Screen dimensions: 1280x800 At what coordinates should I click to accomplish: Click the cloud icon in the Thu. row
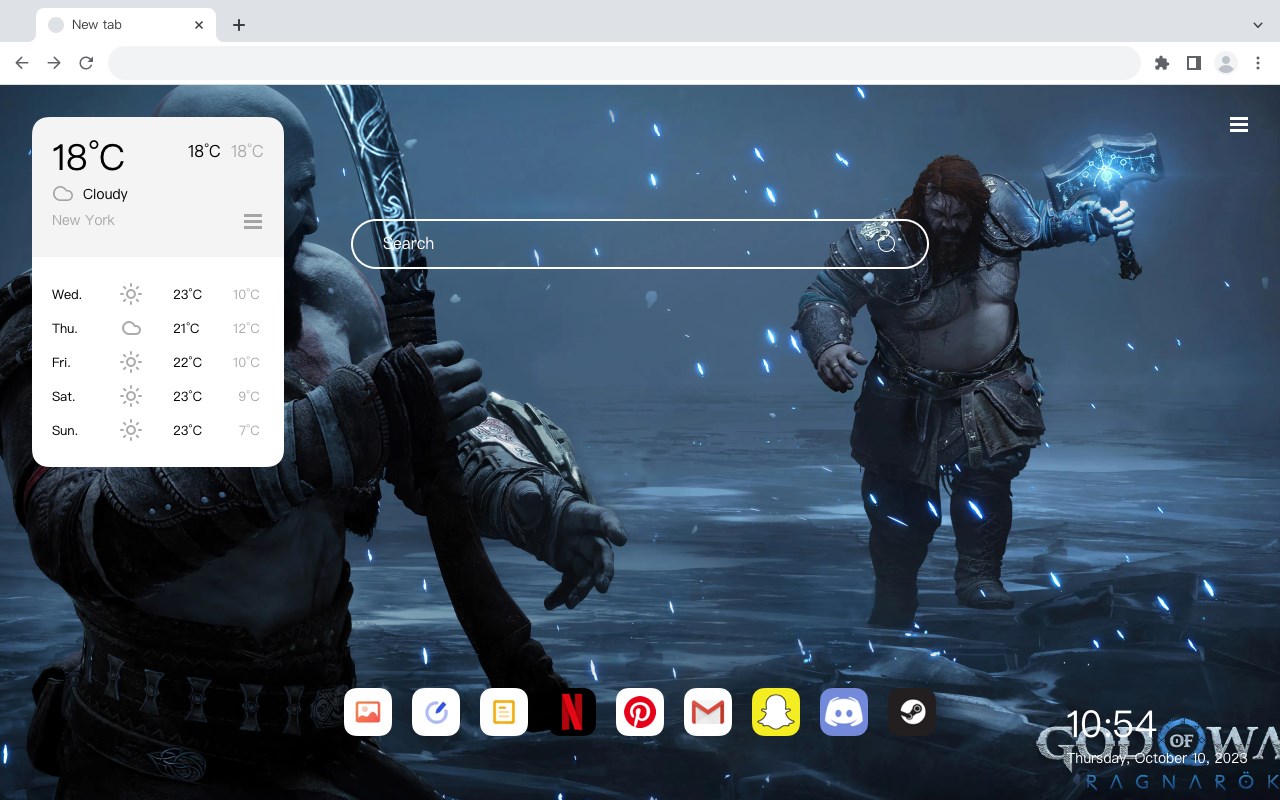coord(131,328)
